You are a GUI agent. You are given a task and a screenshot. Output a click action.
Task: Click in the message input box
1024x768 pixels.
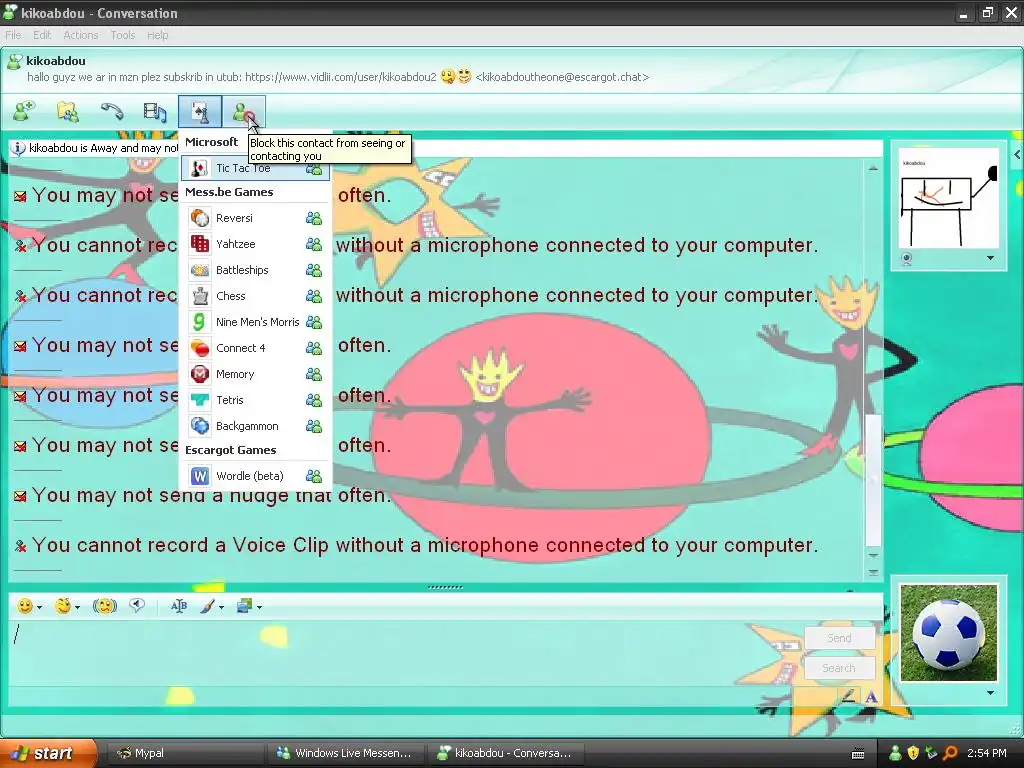coord(405,653)
